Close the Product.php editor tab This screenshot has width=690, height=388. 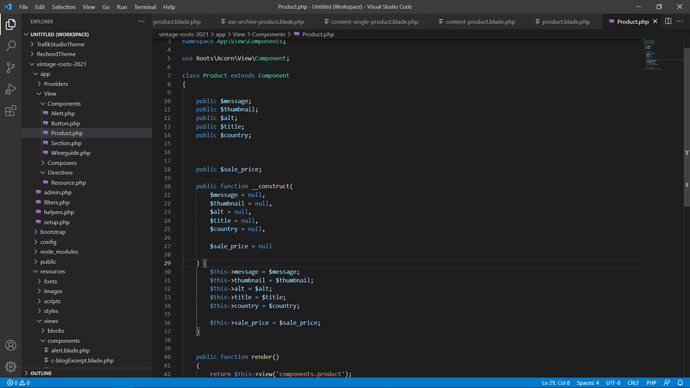[655, 21]
